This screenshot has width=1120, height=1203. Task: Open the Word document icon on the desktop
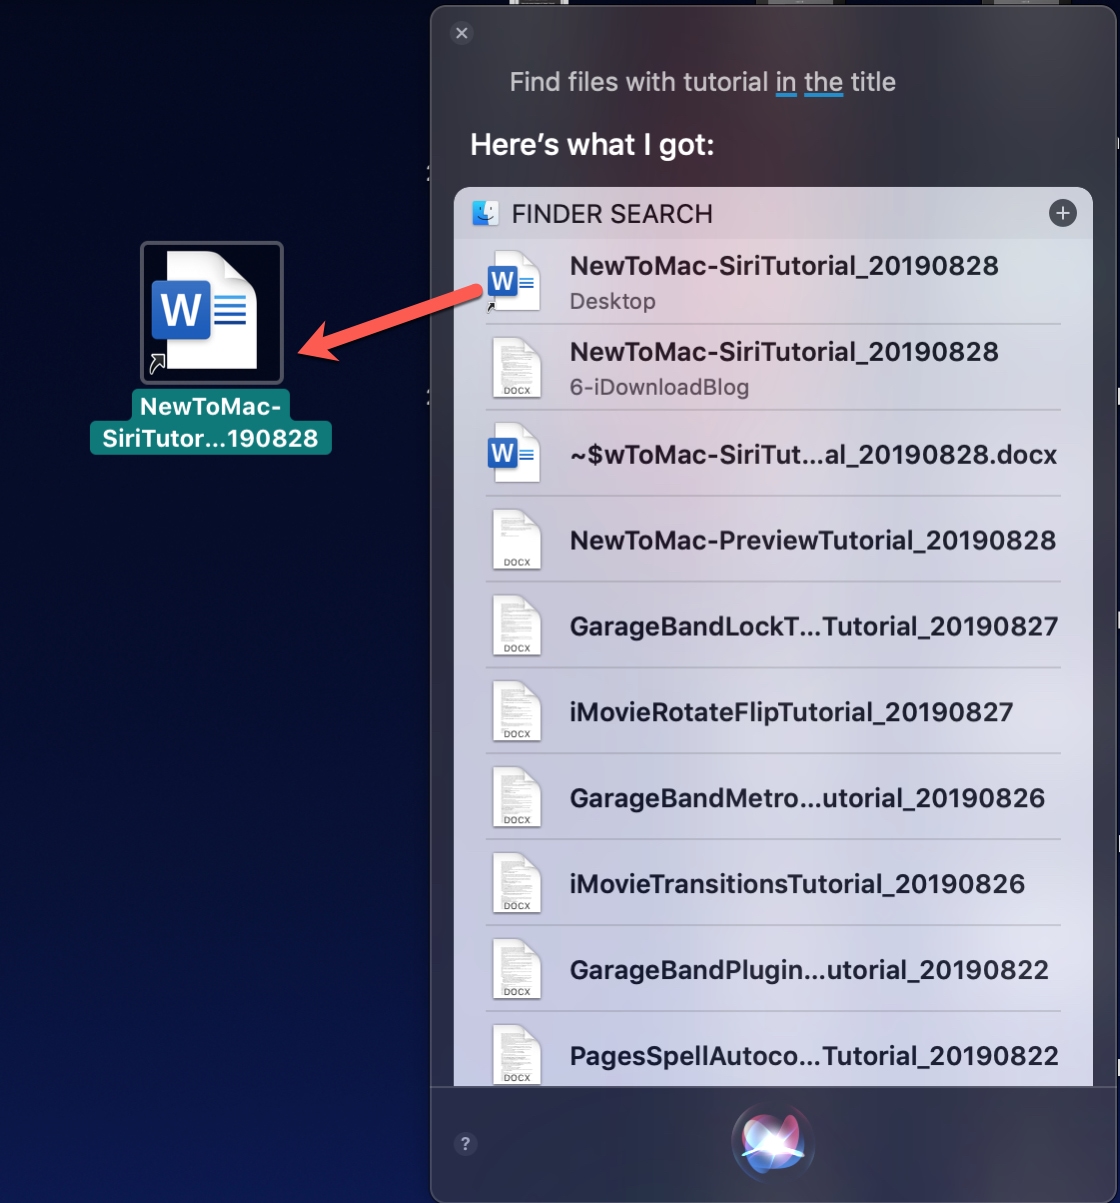[211, 311]
